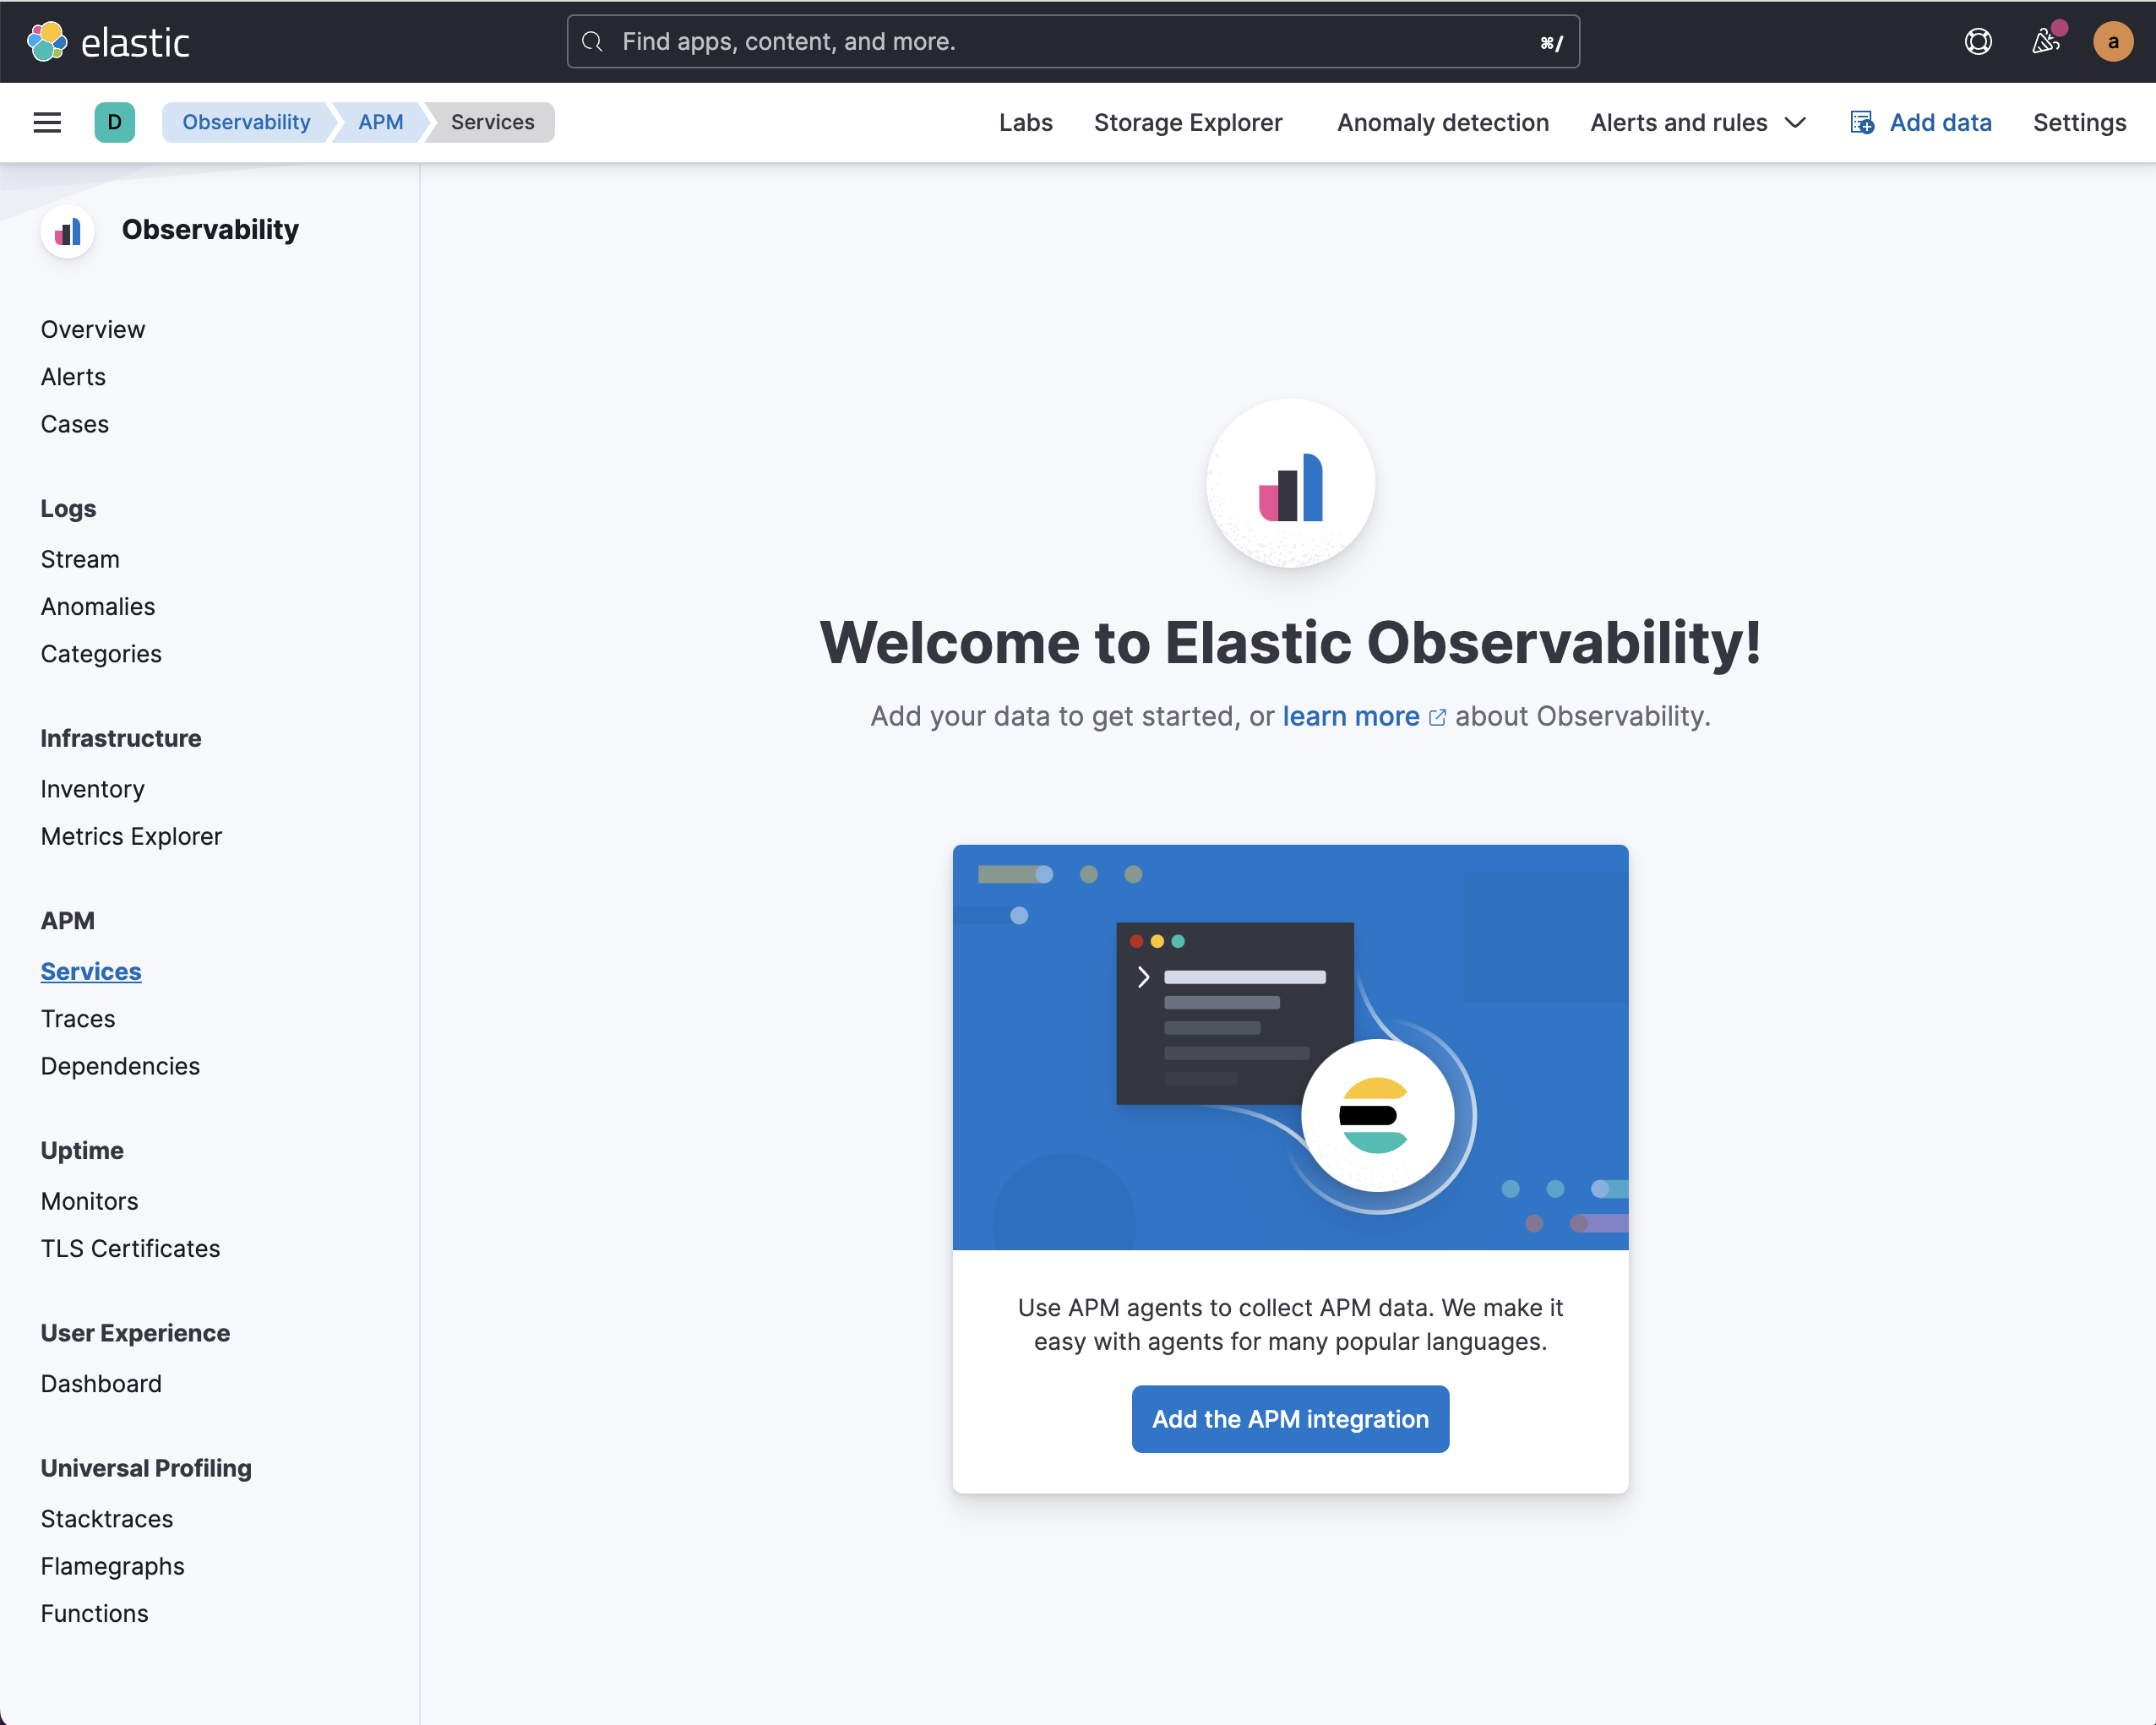Open Storage Explorer
The width and height of the screenshot is (2156, 1725).
click(x=1187, y=122)
